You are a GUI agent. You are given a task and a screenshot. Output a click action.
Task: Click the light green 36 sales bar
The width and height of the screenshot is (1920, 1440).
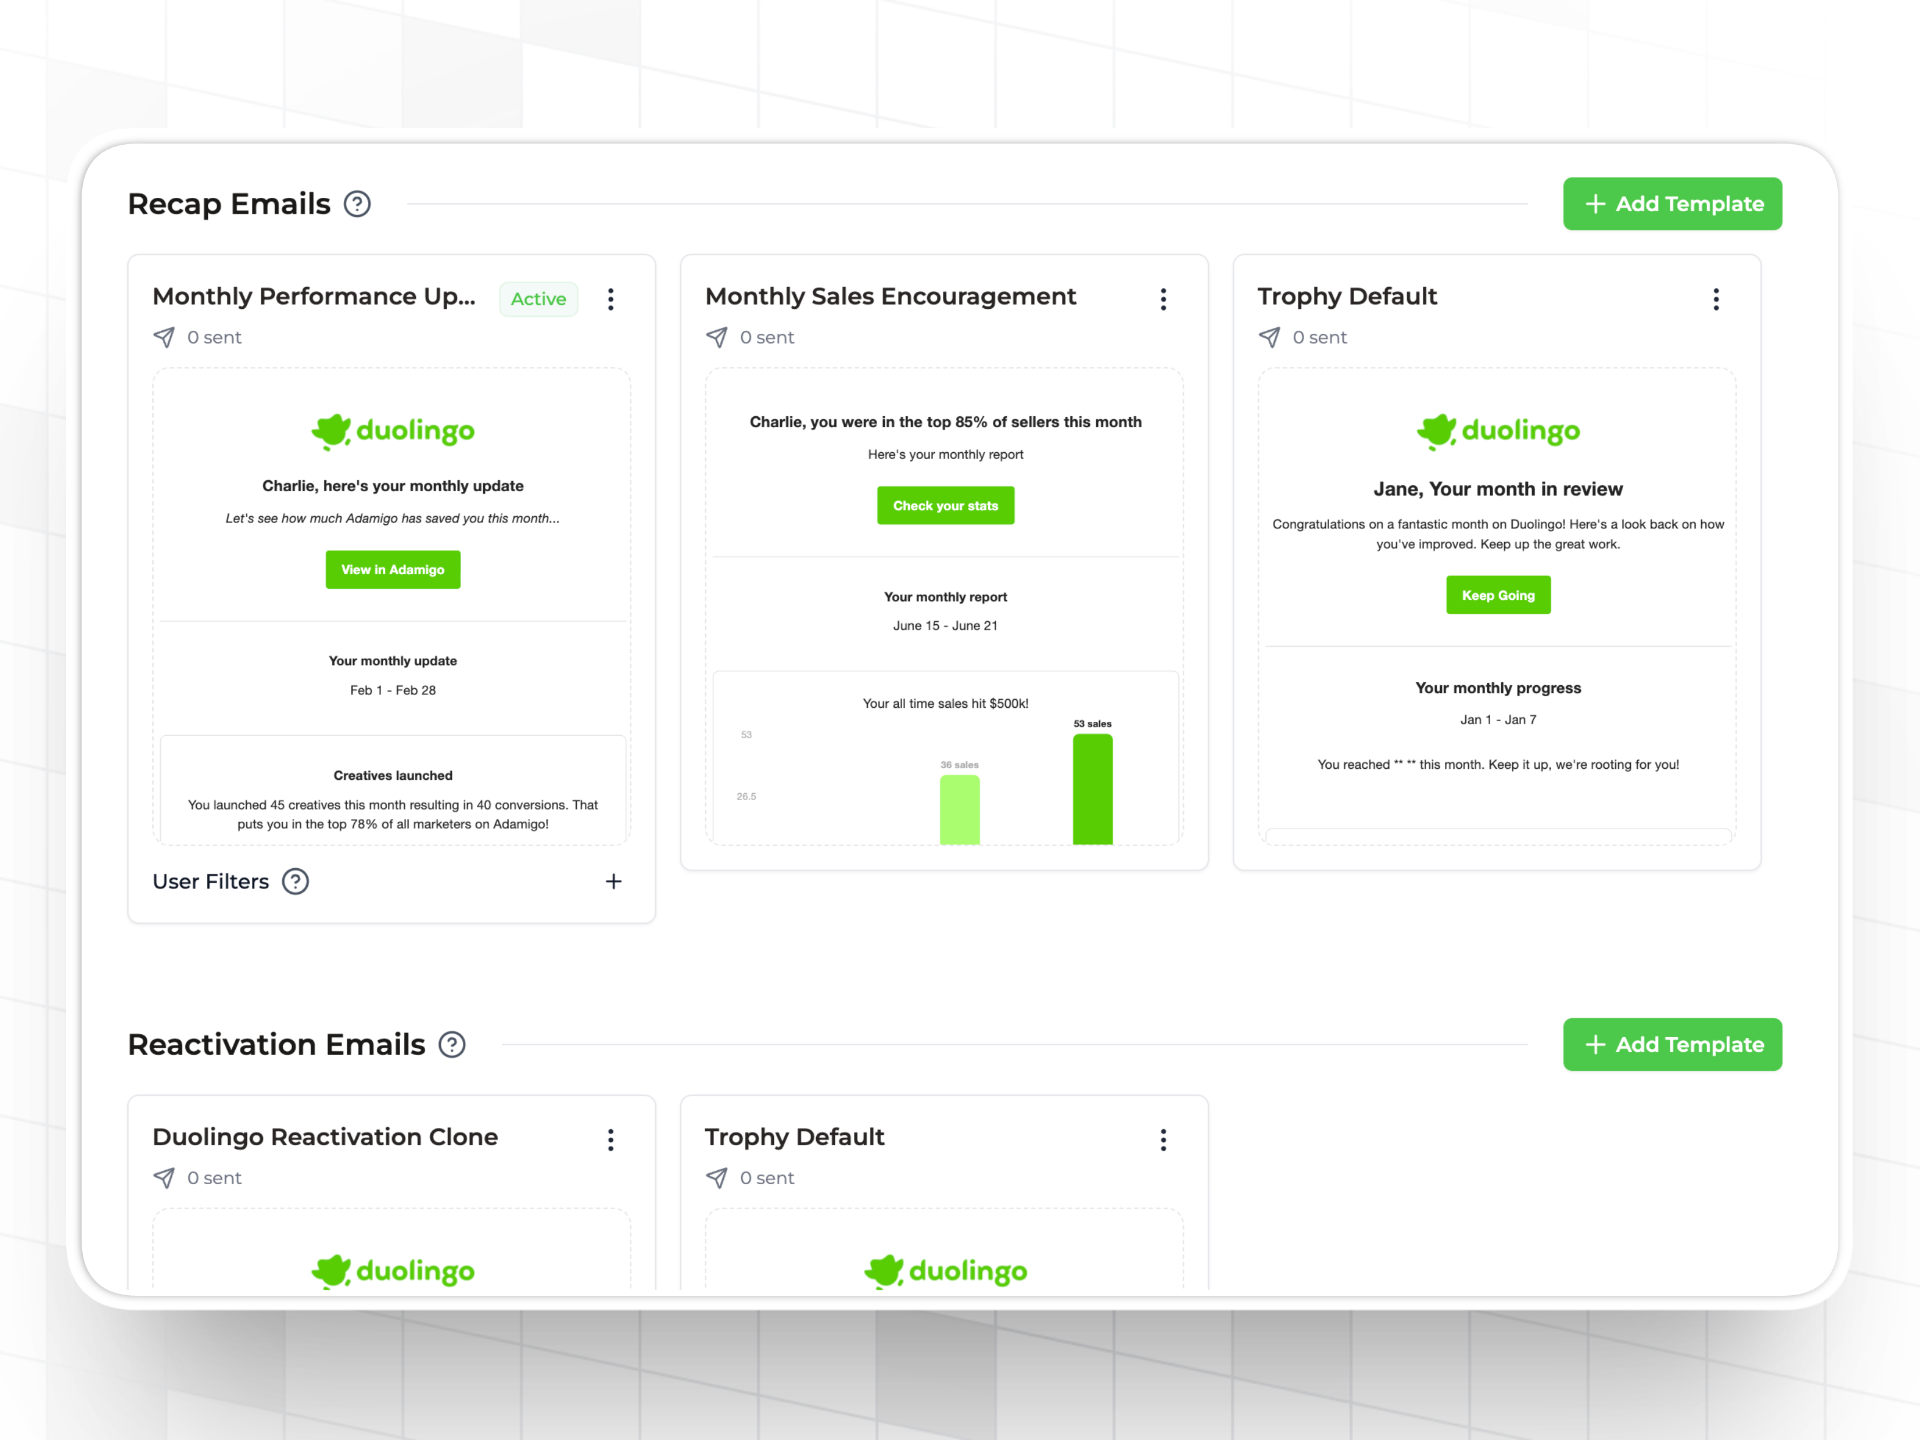coord(960,810)
